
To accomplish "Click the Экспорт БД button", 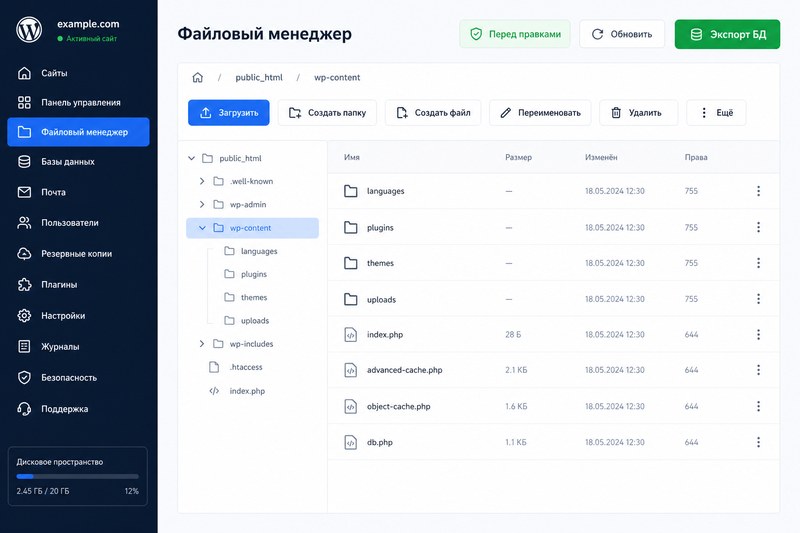I will [x=727, y=34].
